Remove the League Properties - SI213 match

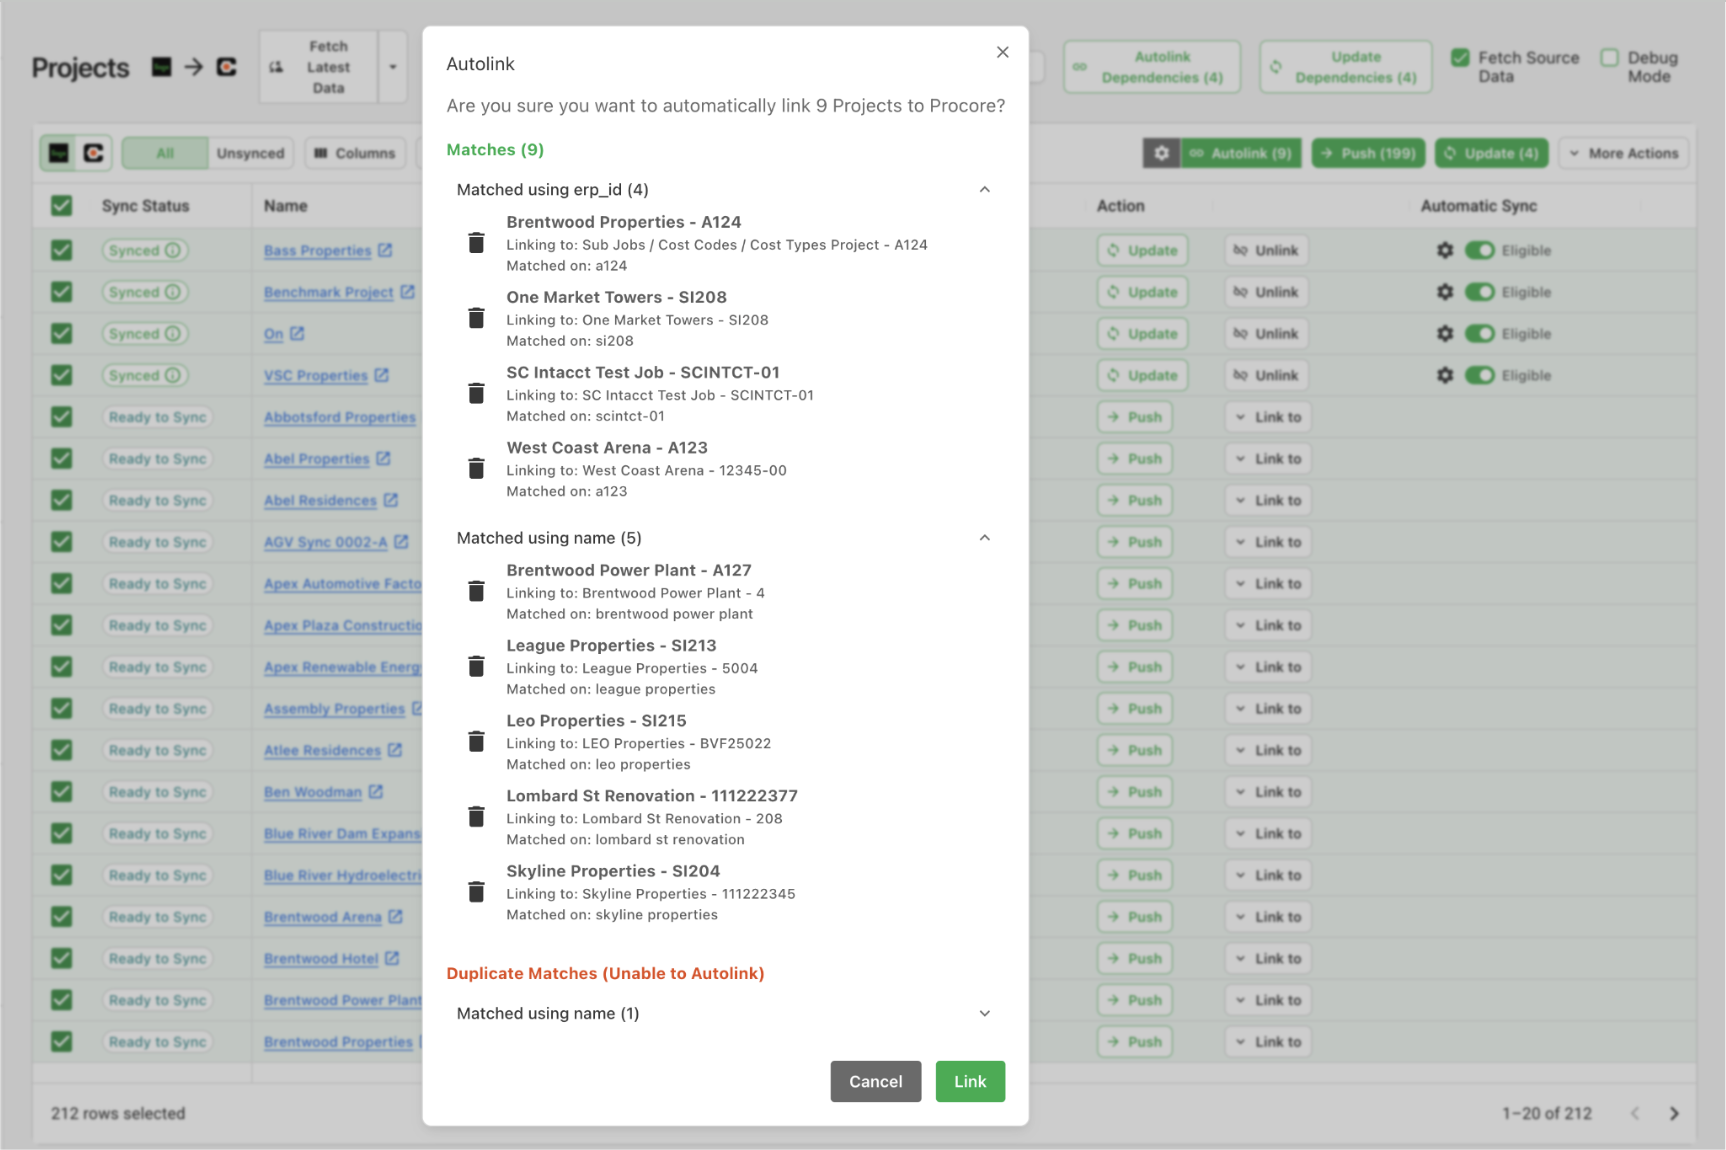[476, 667]
